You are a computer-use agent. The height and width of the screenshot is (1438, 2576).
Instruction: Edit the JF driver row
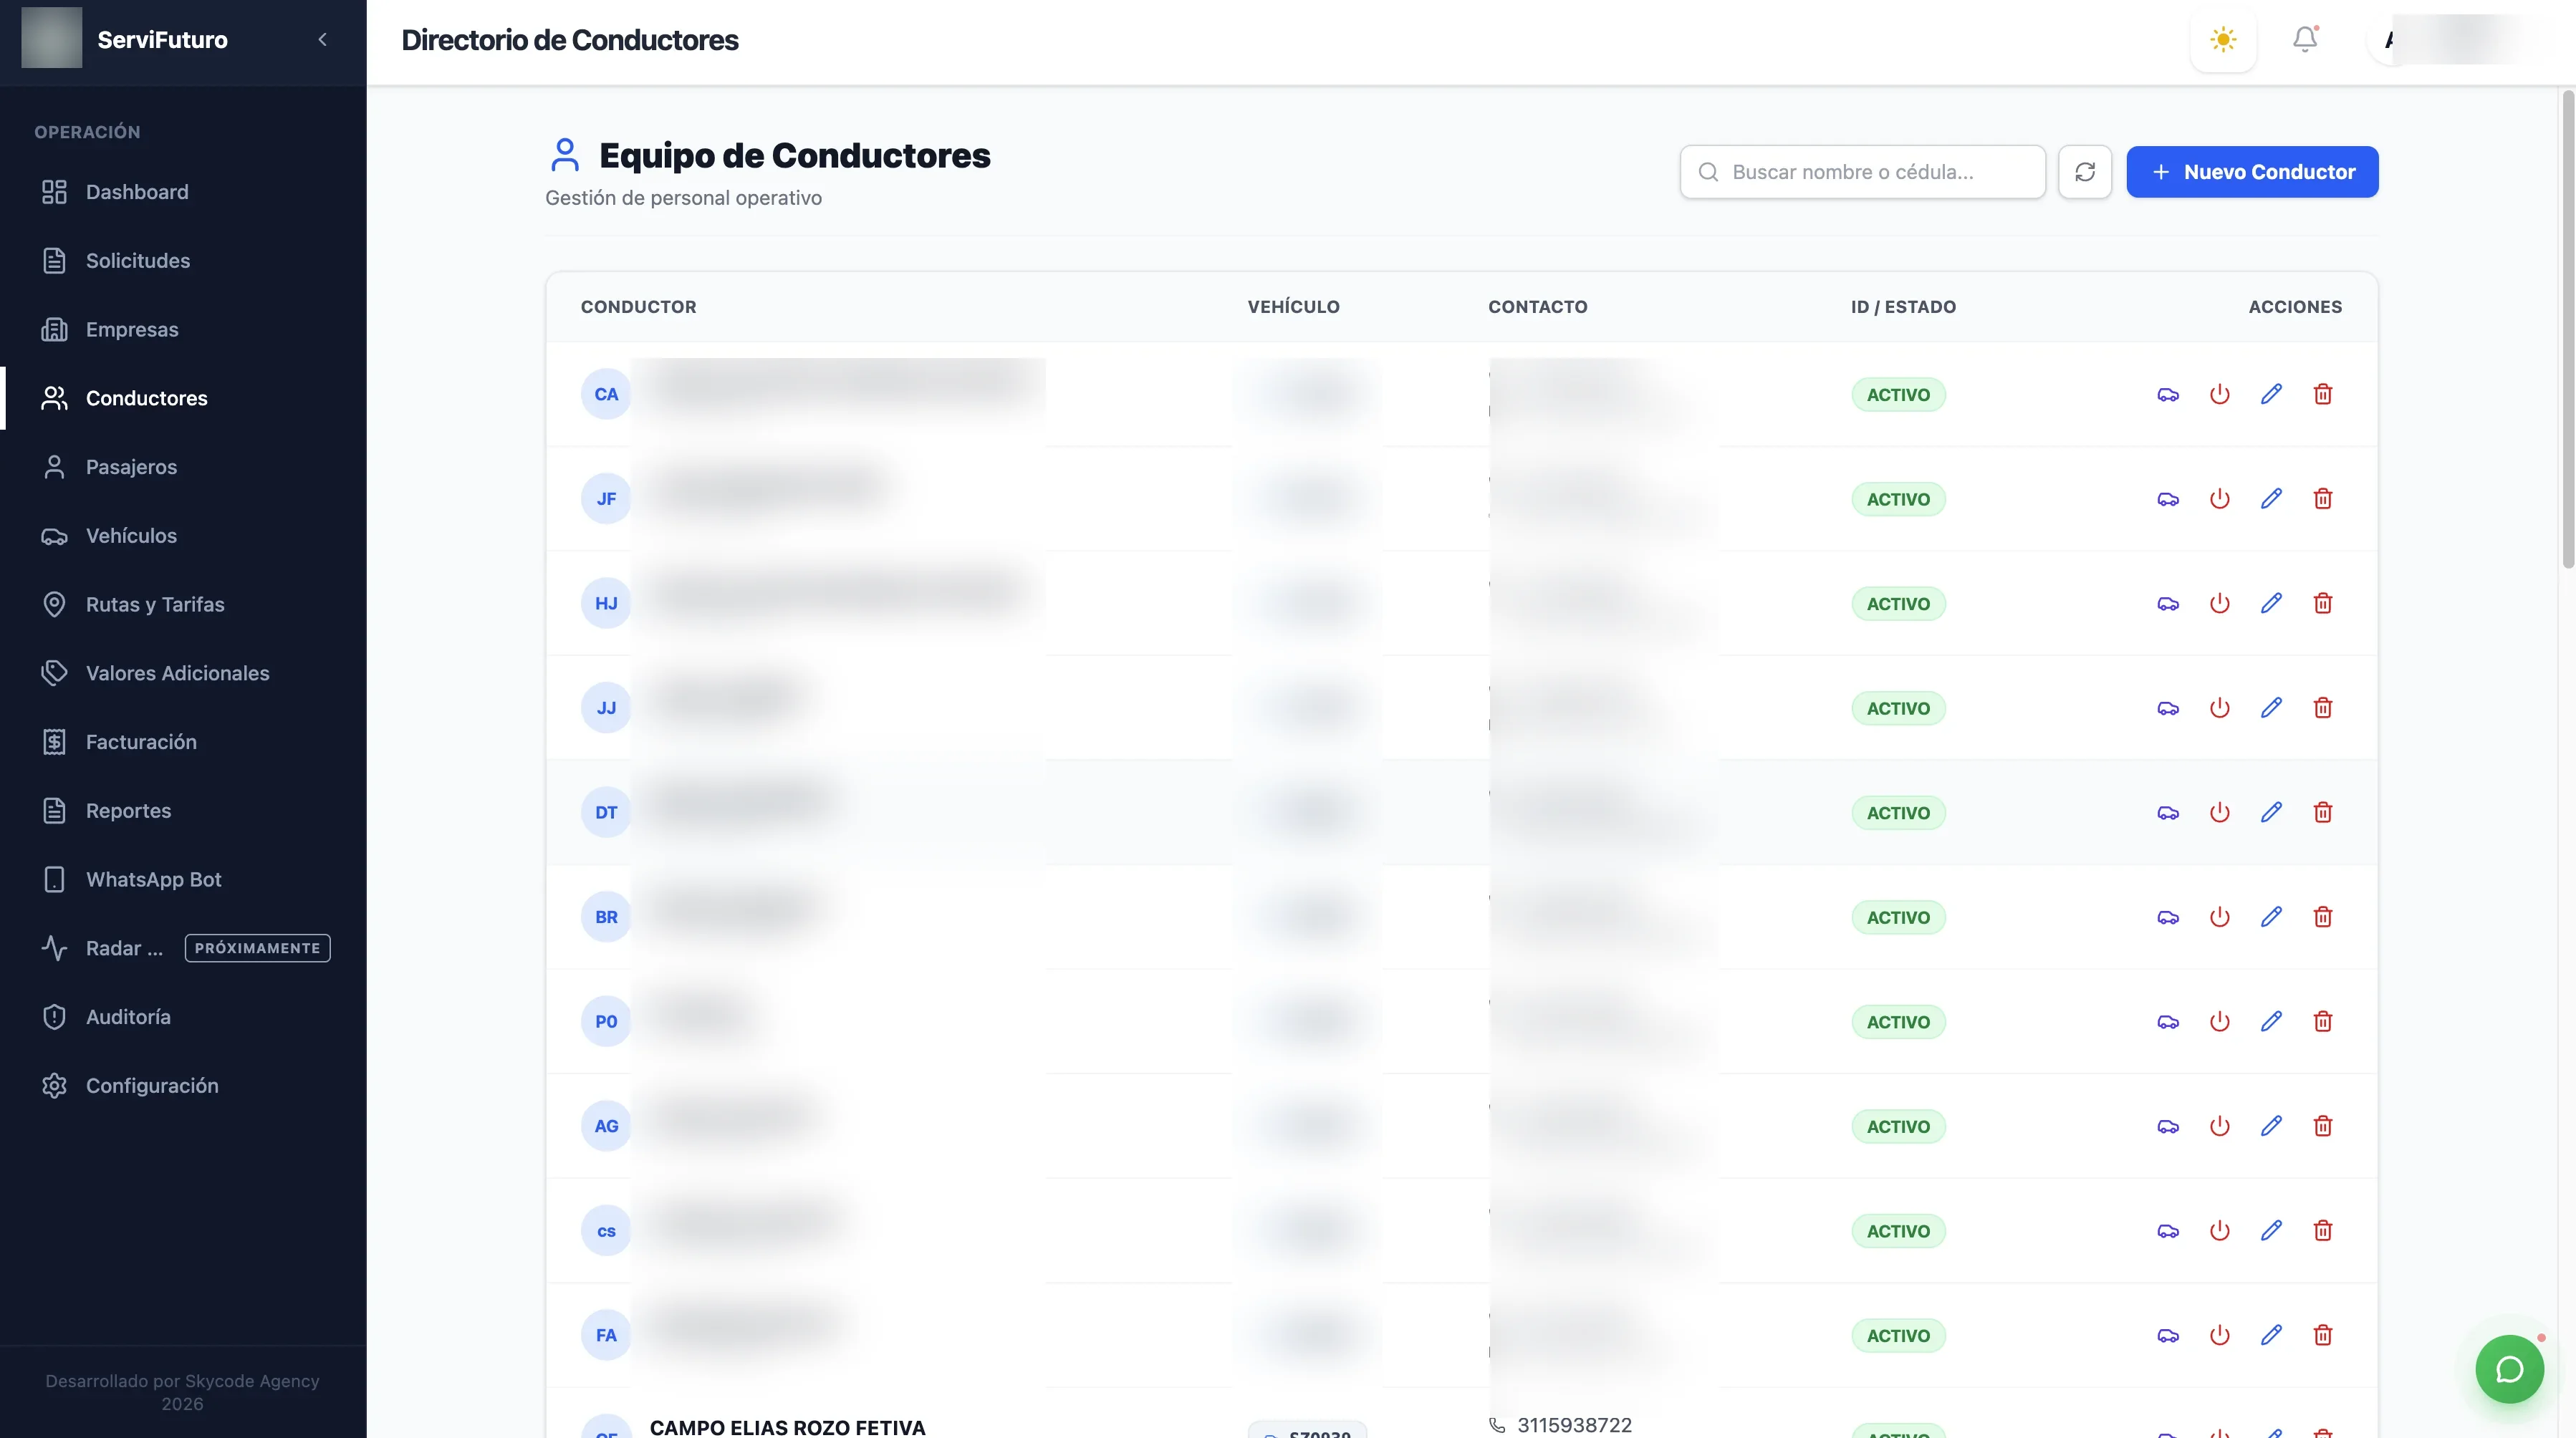(x=2271, y=499)
